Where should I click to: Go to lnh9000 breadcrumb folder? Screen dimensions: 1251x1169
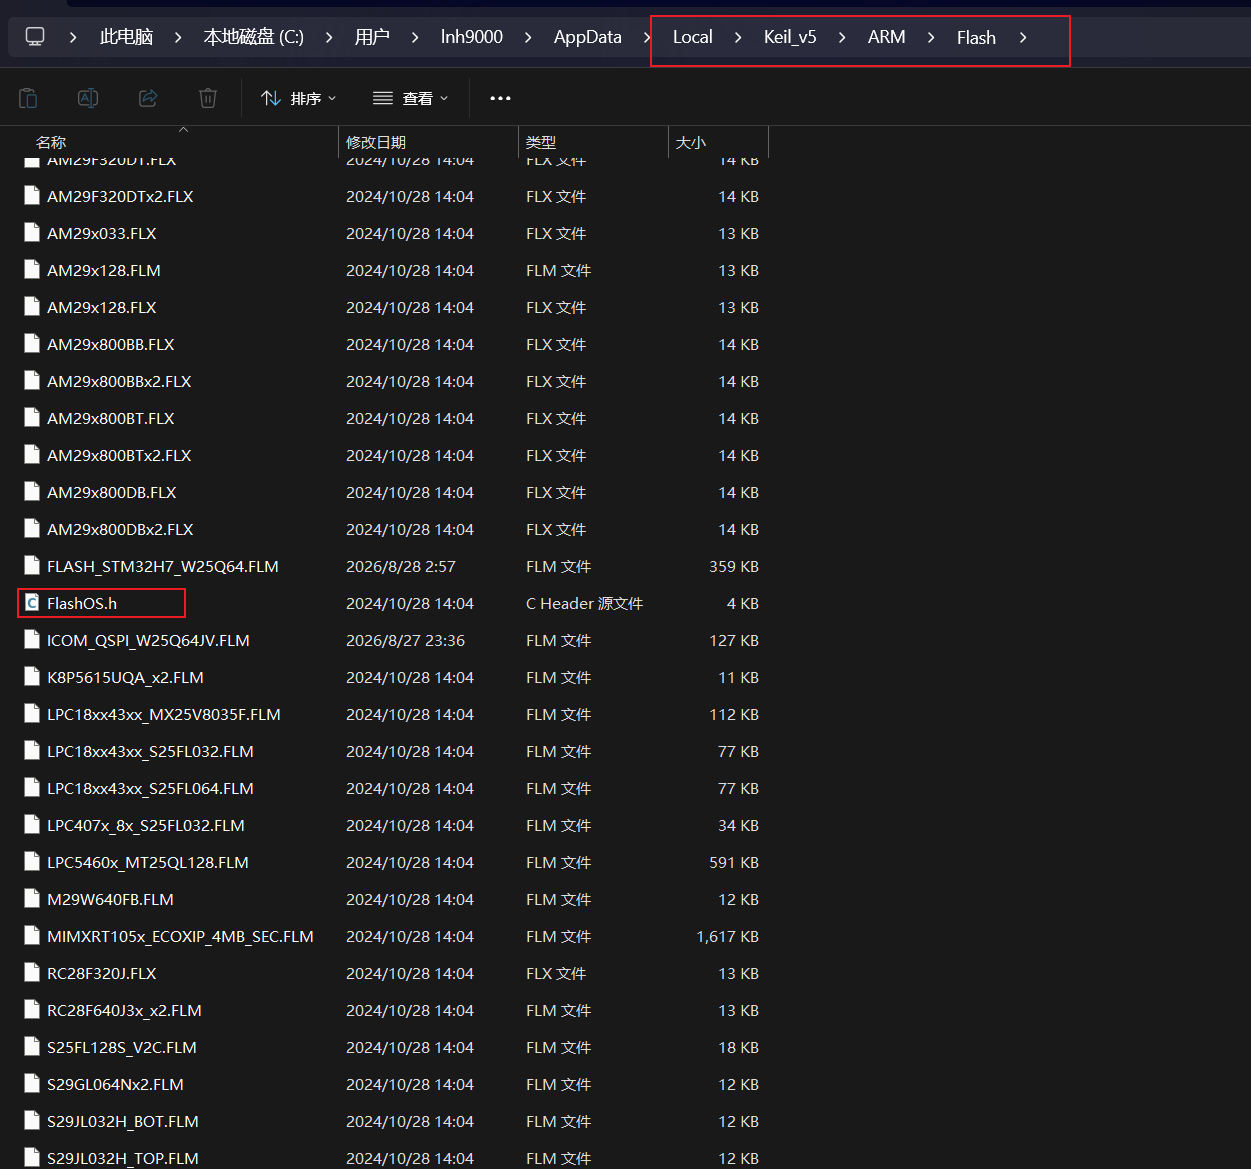click(472, 37)
